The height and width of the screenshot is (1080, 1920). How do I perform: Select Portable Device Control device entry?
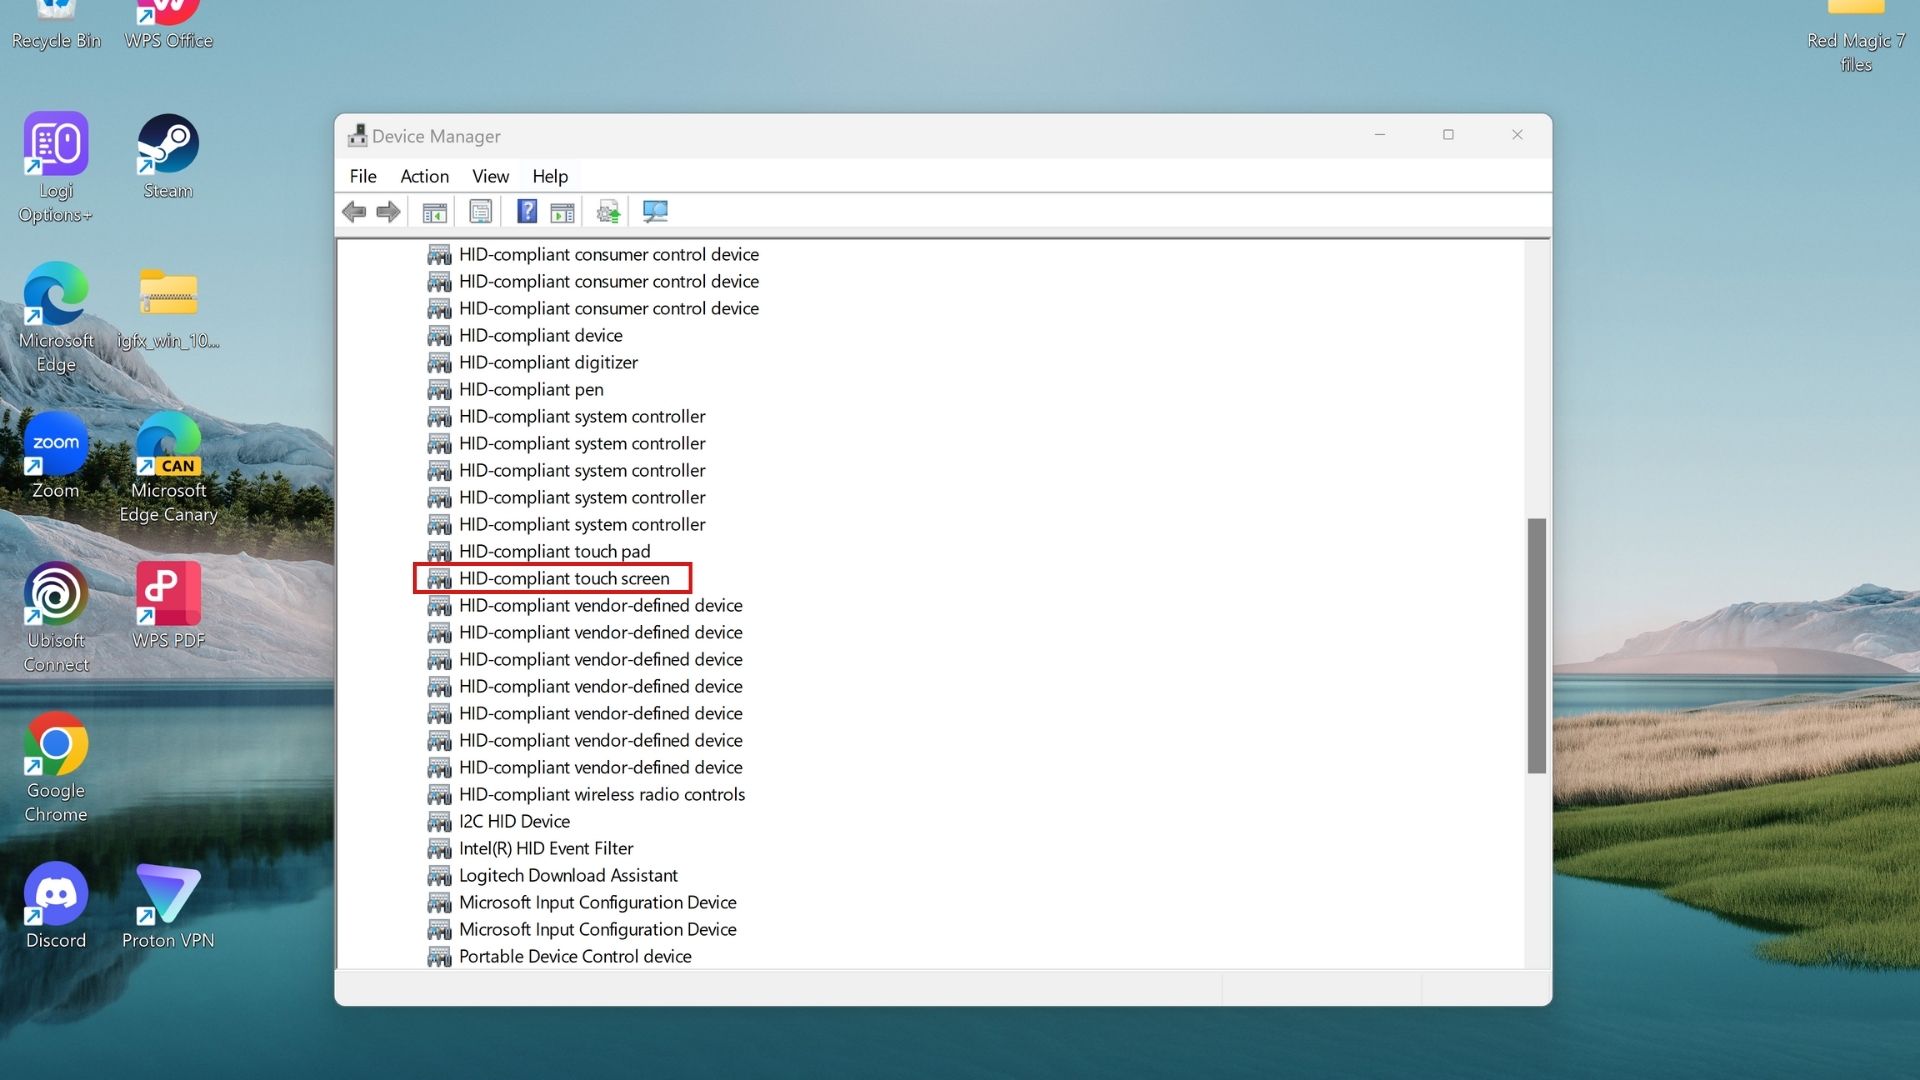tap(575, 955)
